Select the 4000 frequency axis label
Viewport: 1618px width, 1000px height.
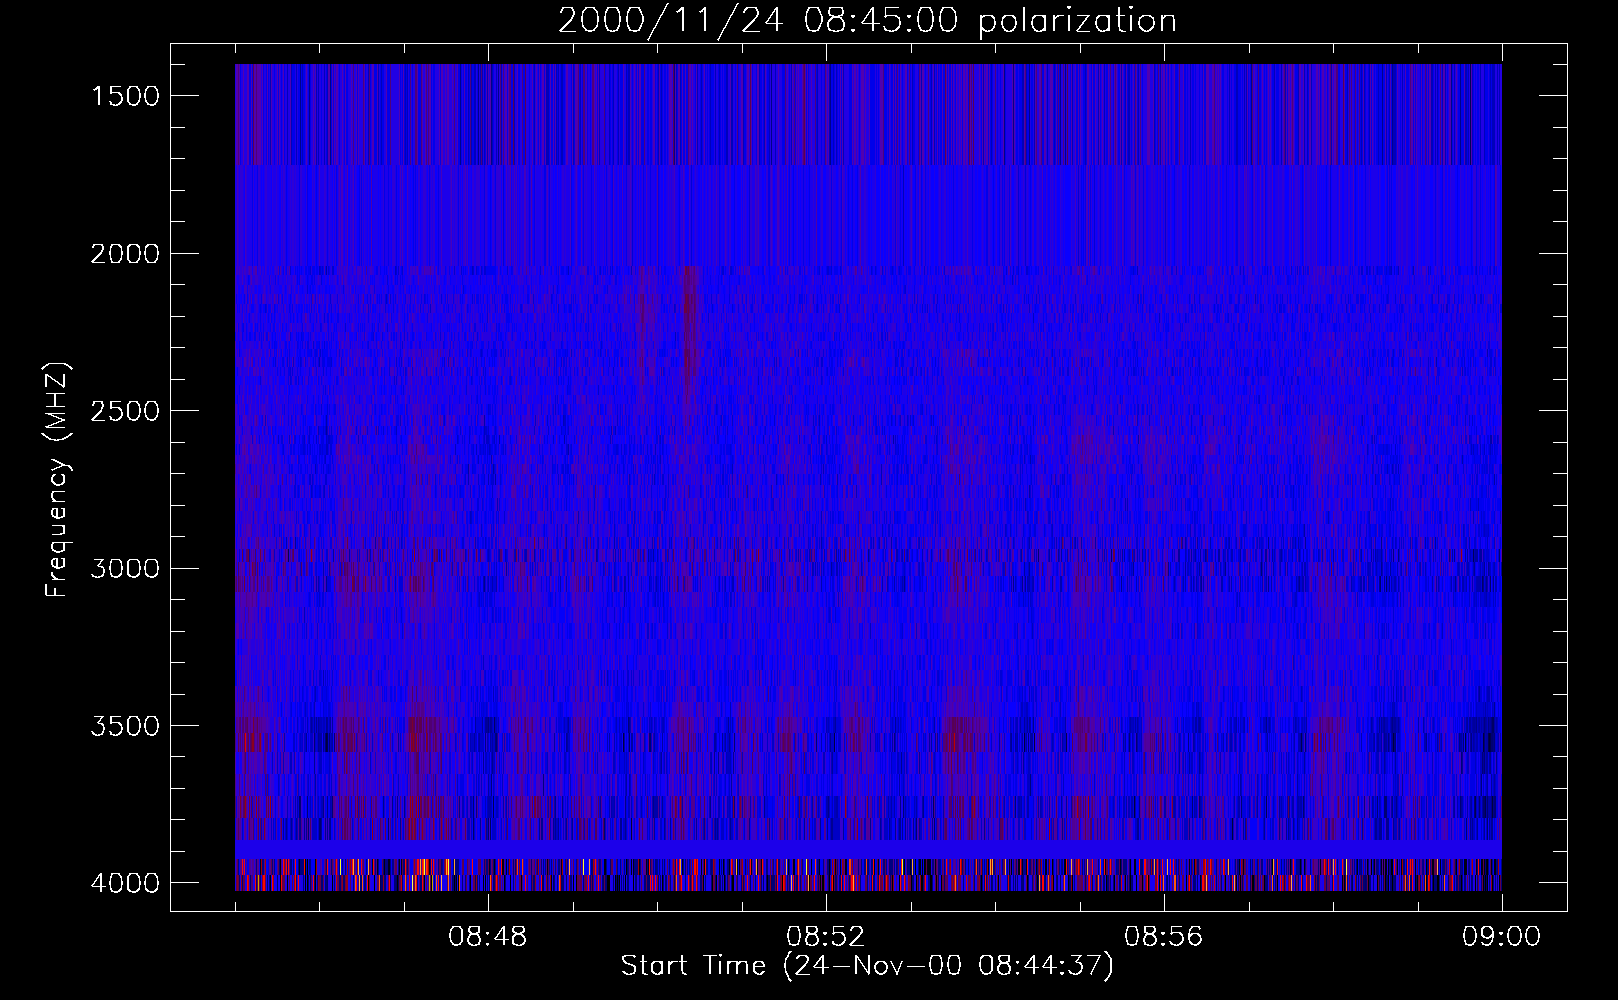point(125,883)
